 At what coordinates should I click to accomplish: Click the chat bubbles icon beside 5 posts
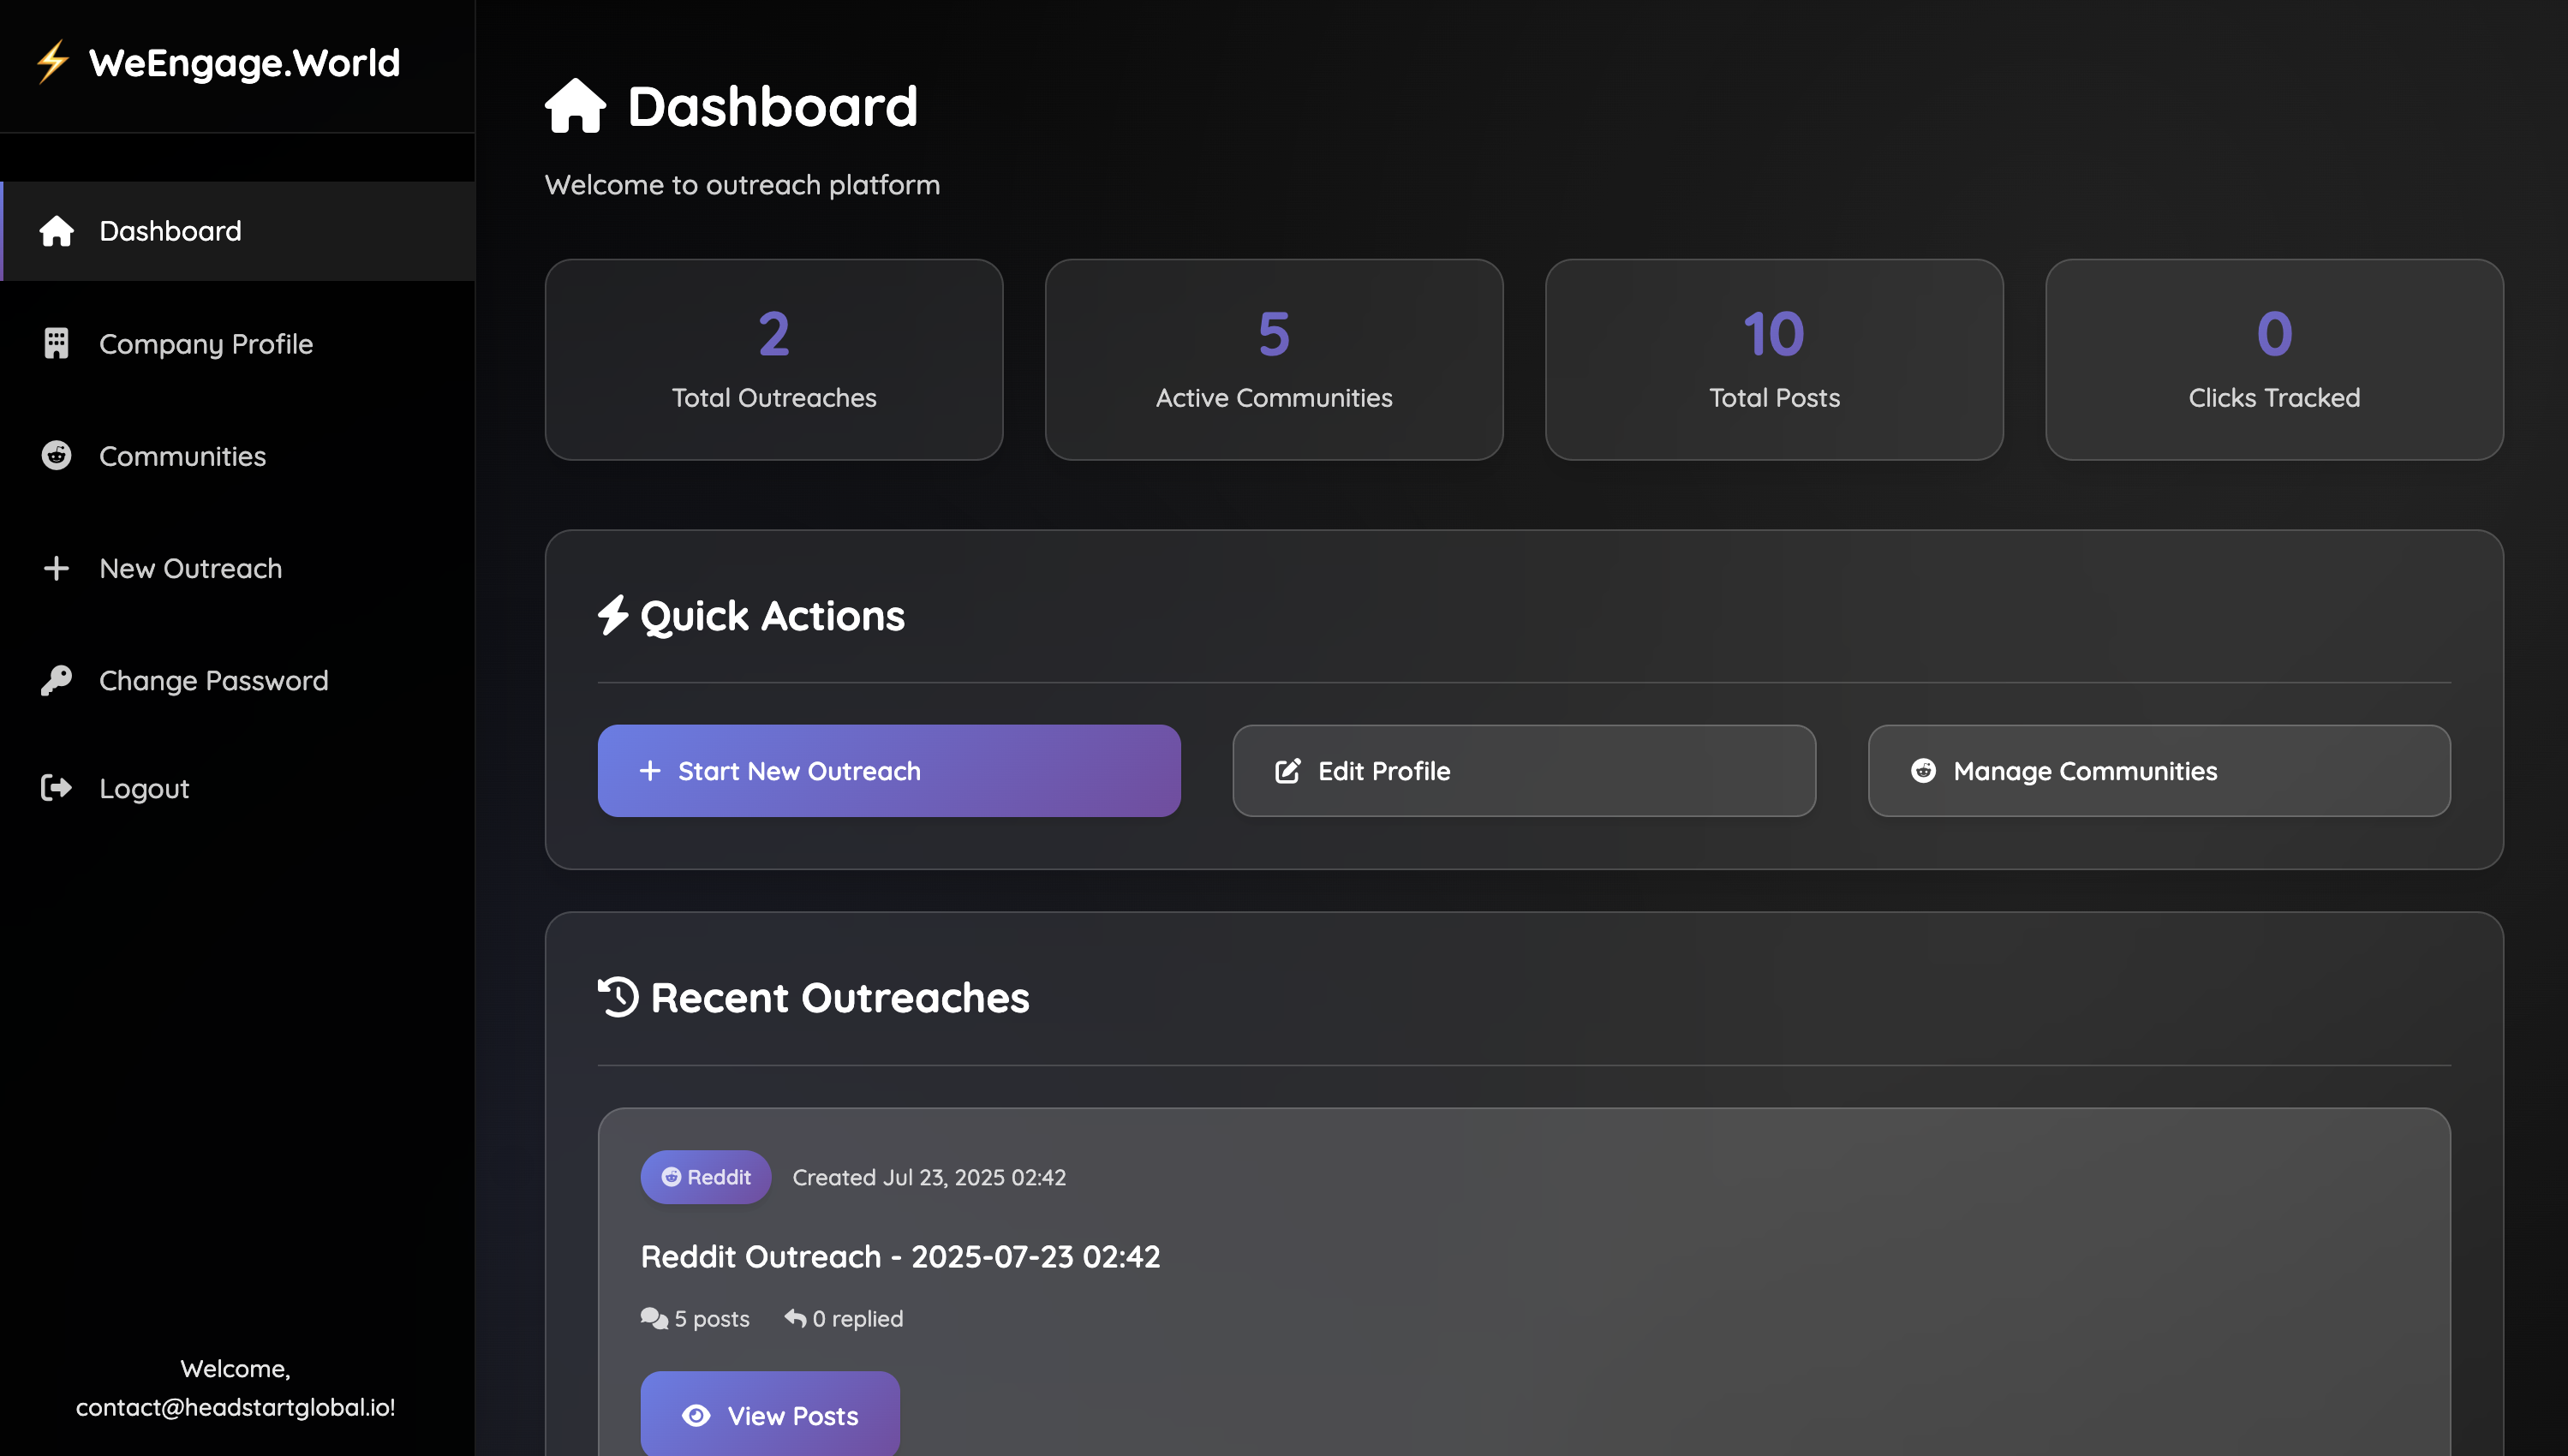(x=654, y=1319)
